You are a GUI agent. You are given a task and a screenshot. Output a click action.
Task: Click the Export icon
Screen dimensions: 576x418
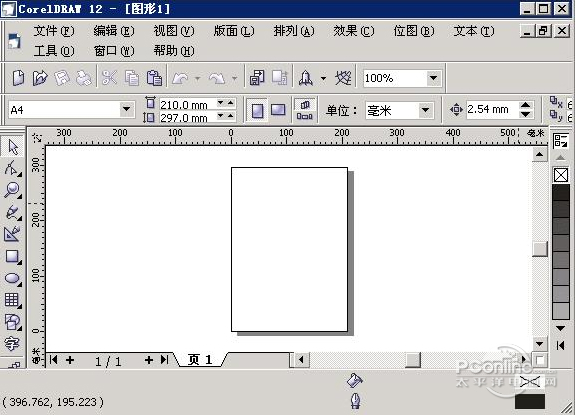[x=280, y=78]
